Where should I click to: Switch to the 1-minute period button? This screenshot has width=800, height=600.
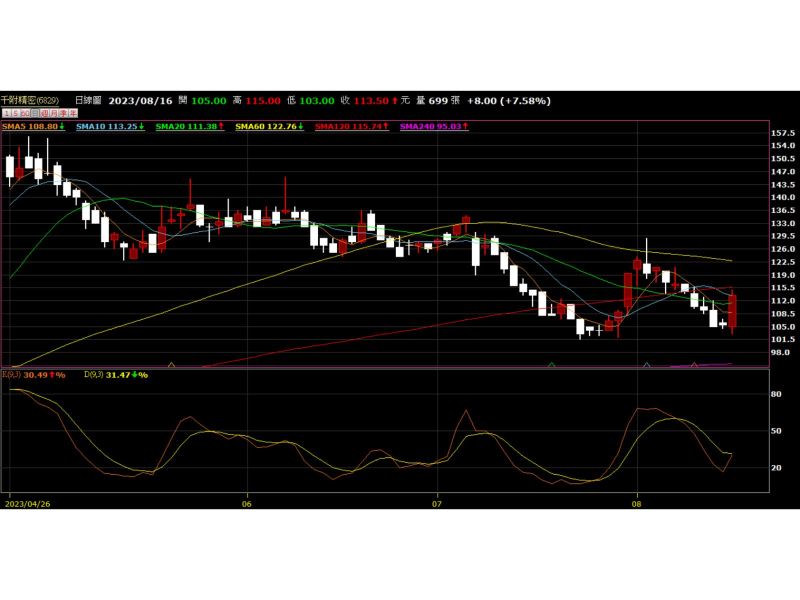point(6,113)
